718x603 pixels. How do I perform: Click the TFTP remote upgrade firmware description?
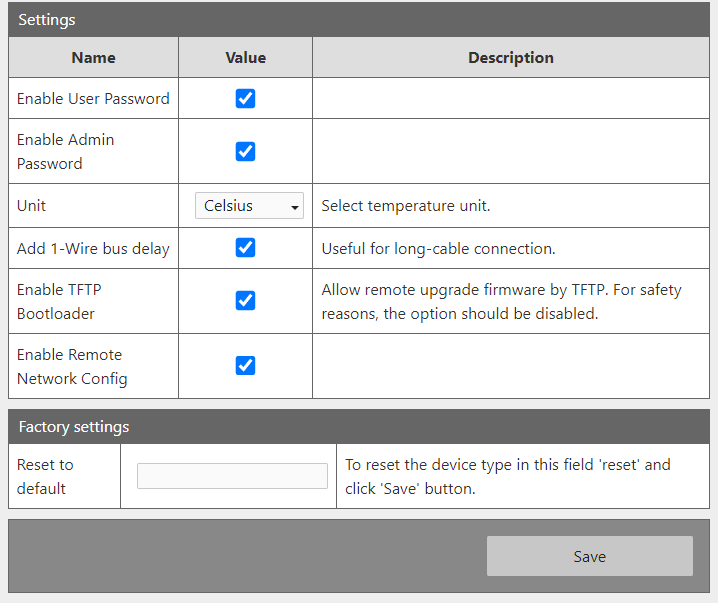tap(500, 301)
